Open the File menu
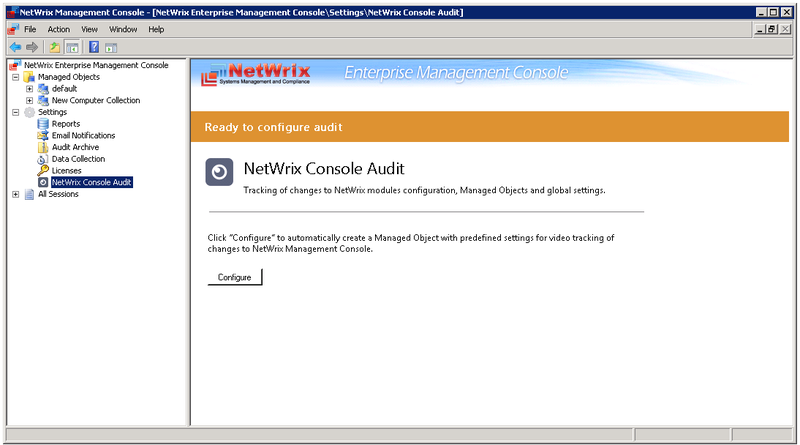 pos(30,30)
